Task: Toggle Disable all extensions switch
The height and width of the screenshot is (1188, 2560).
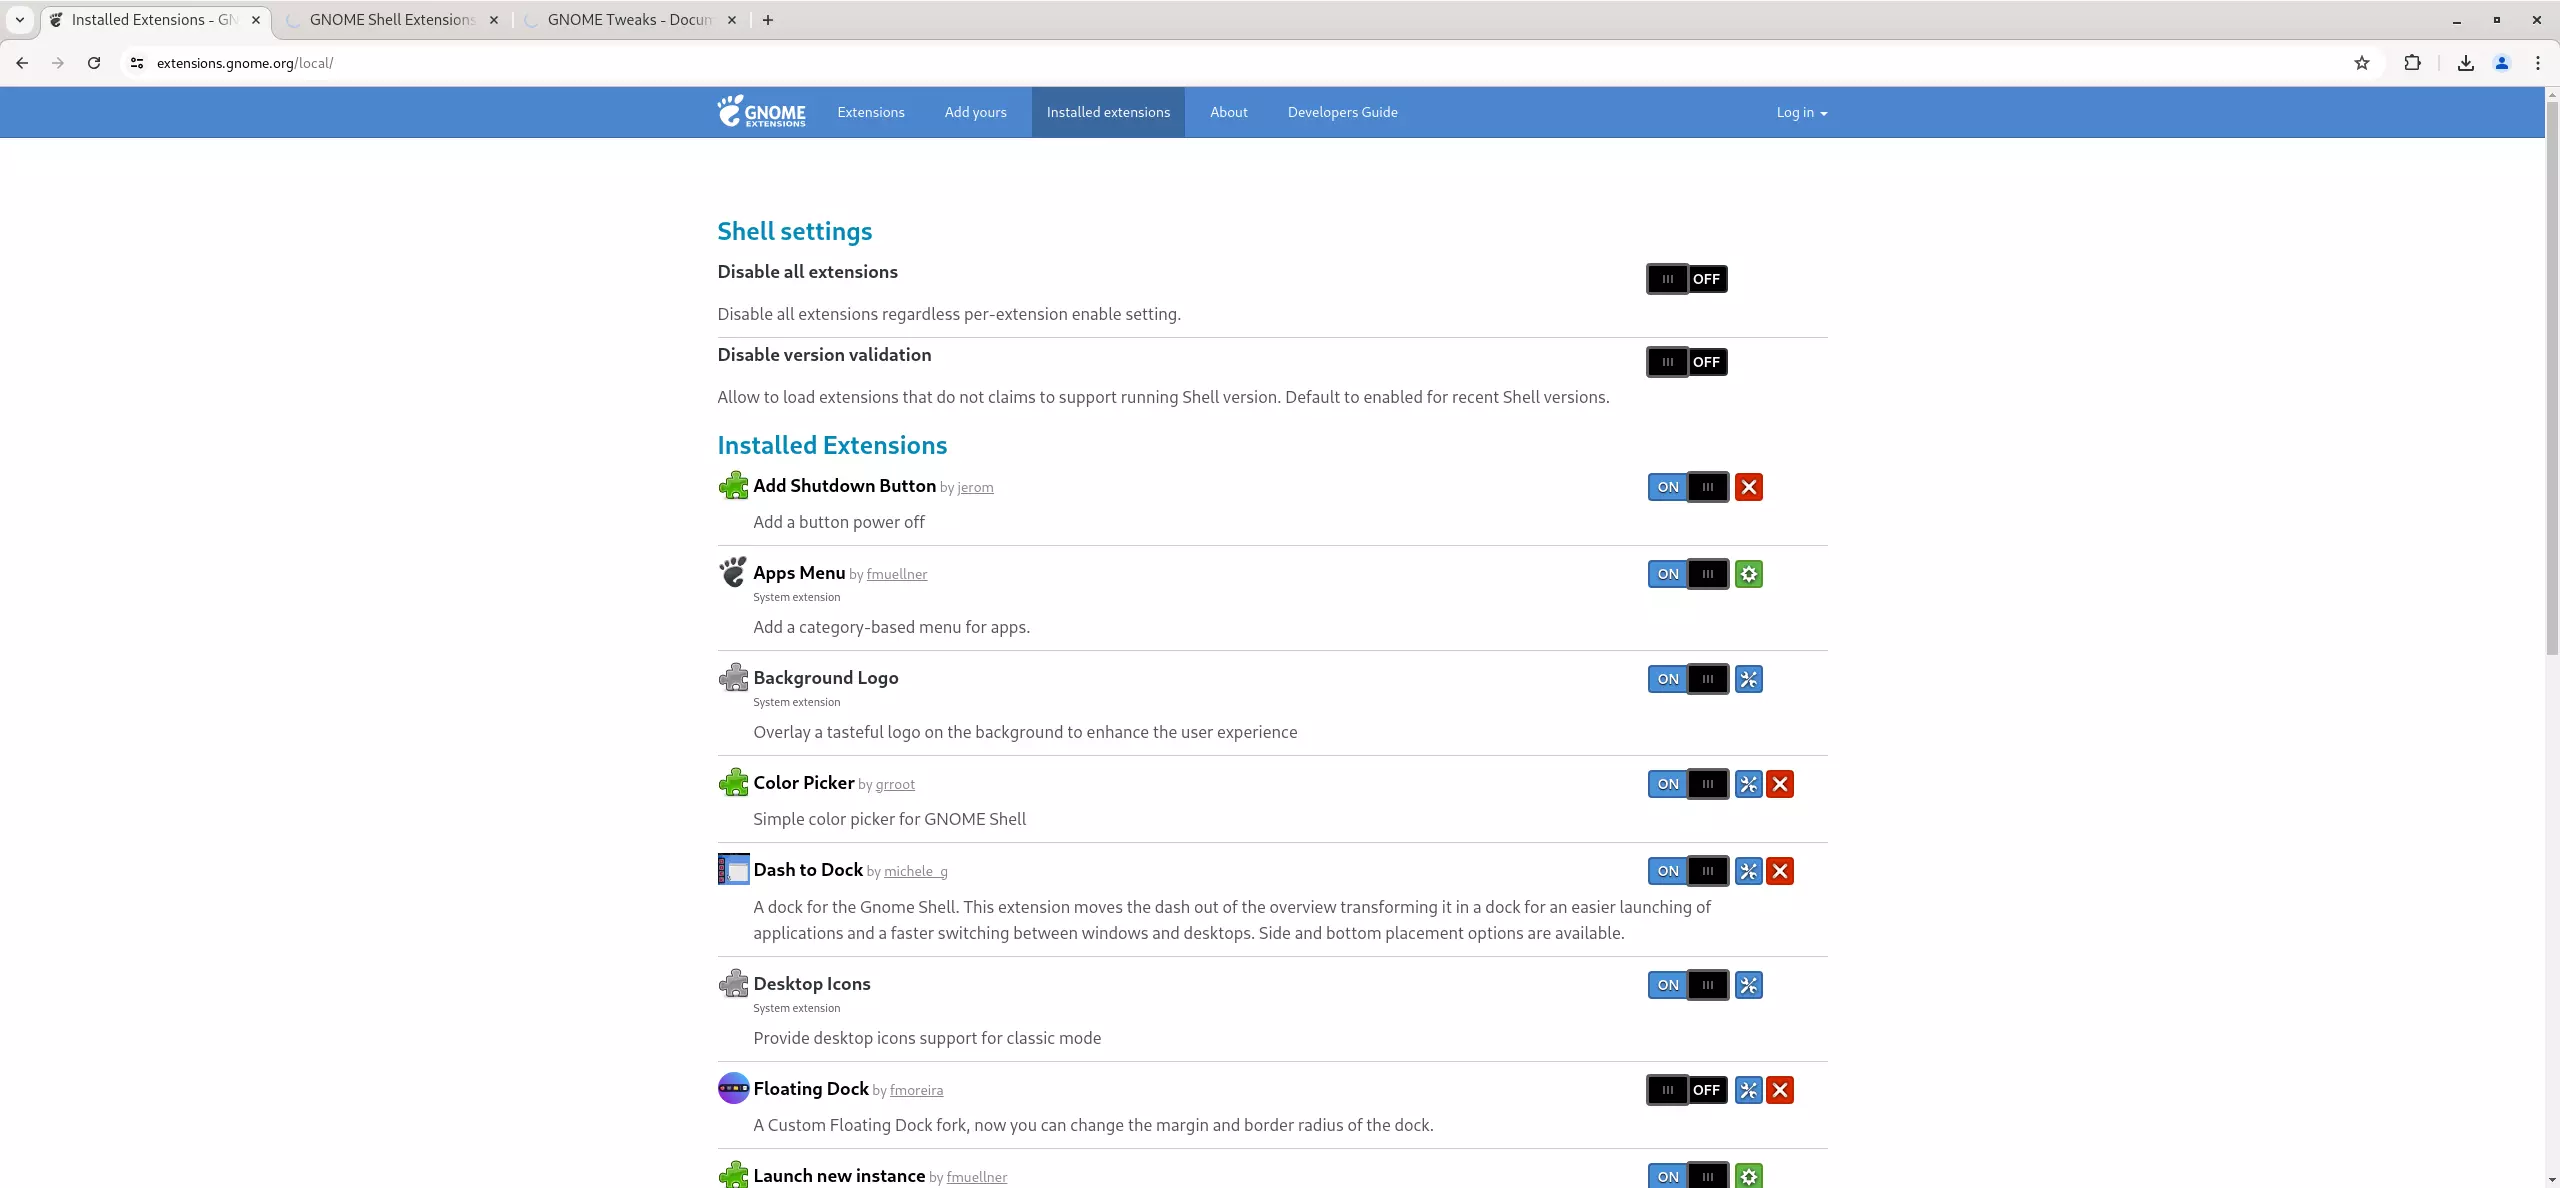Action: click(x=1687, y=277)
